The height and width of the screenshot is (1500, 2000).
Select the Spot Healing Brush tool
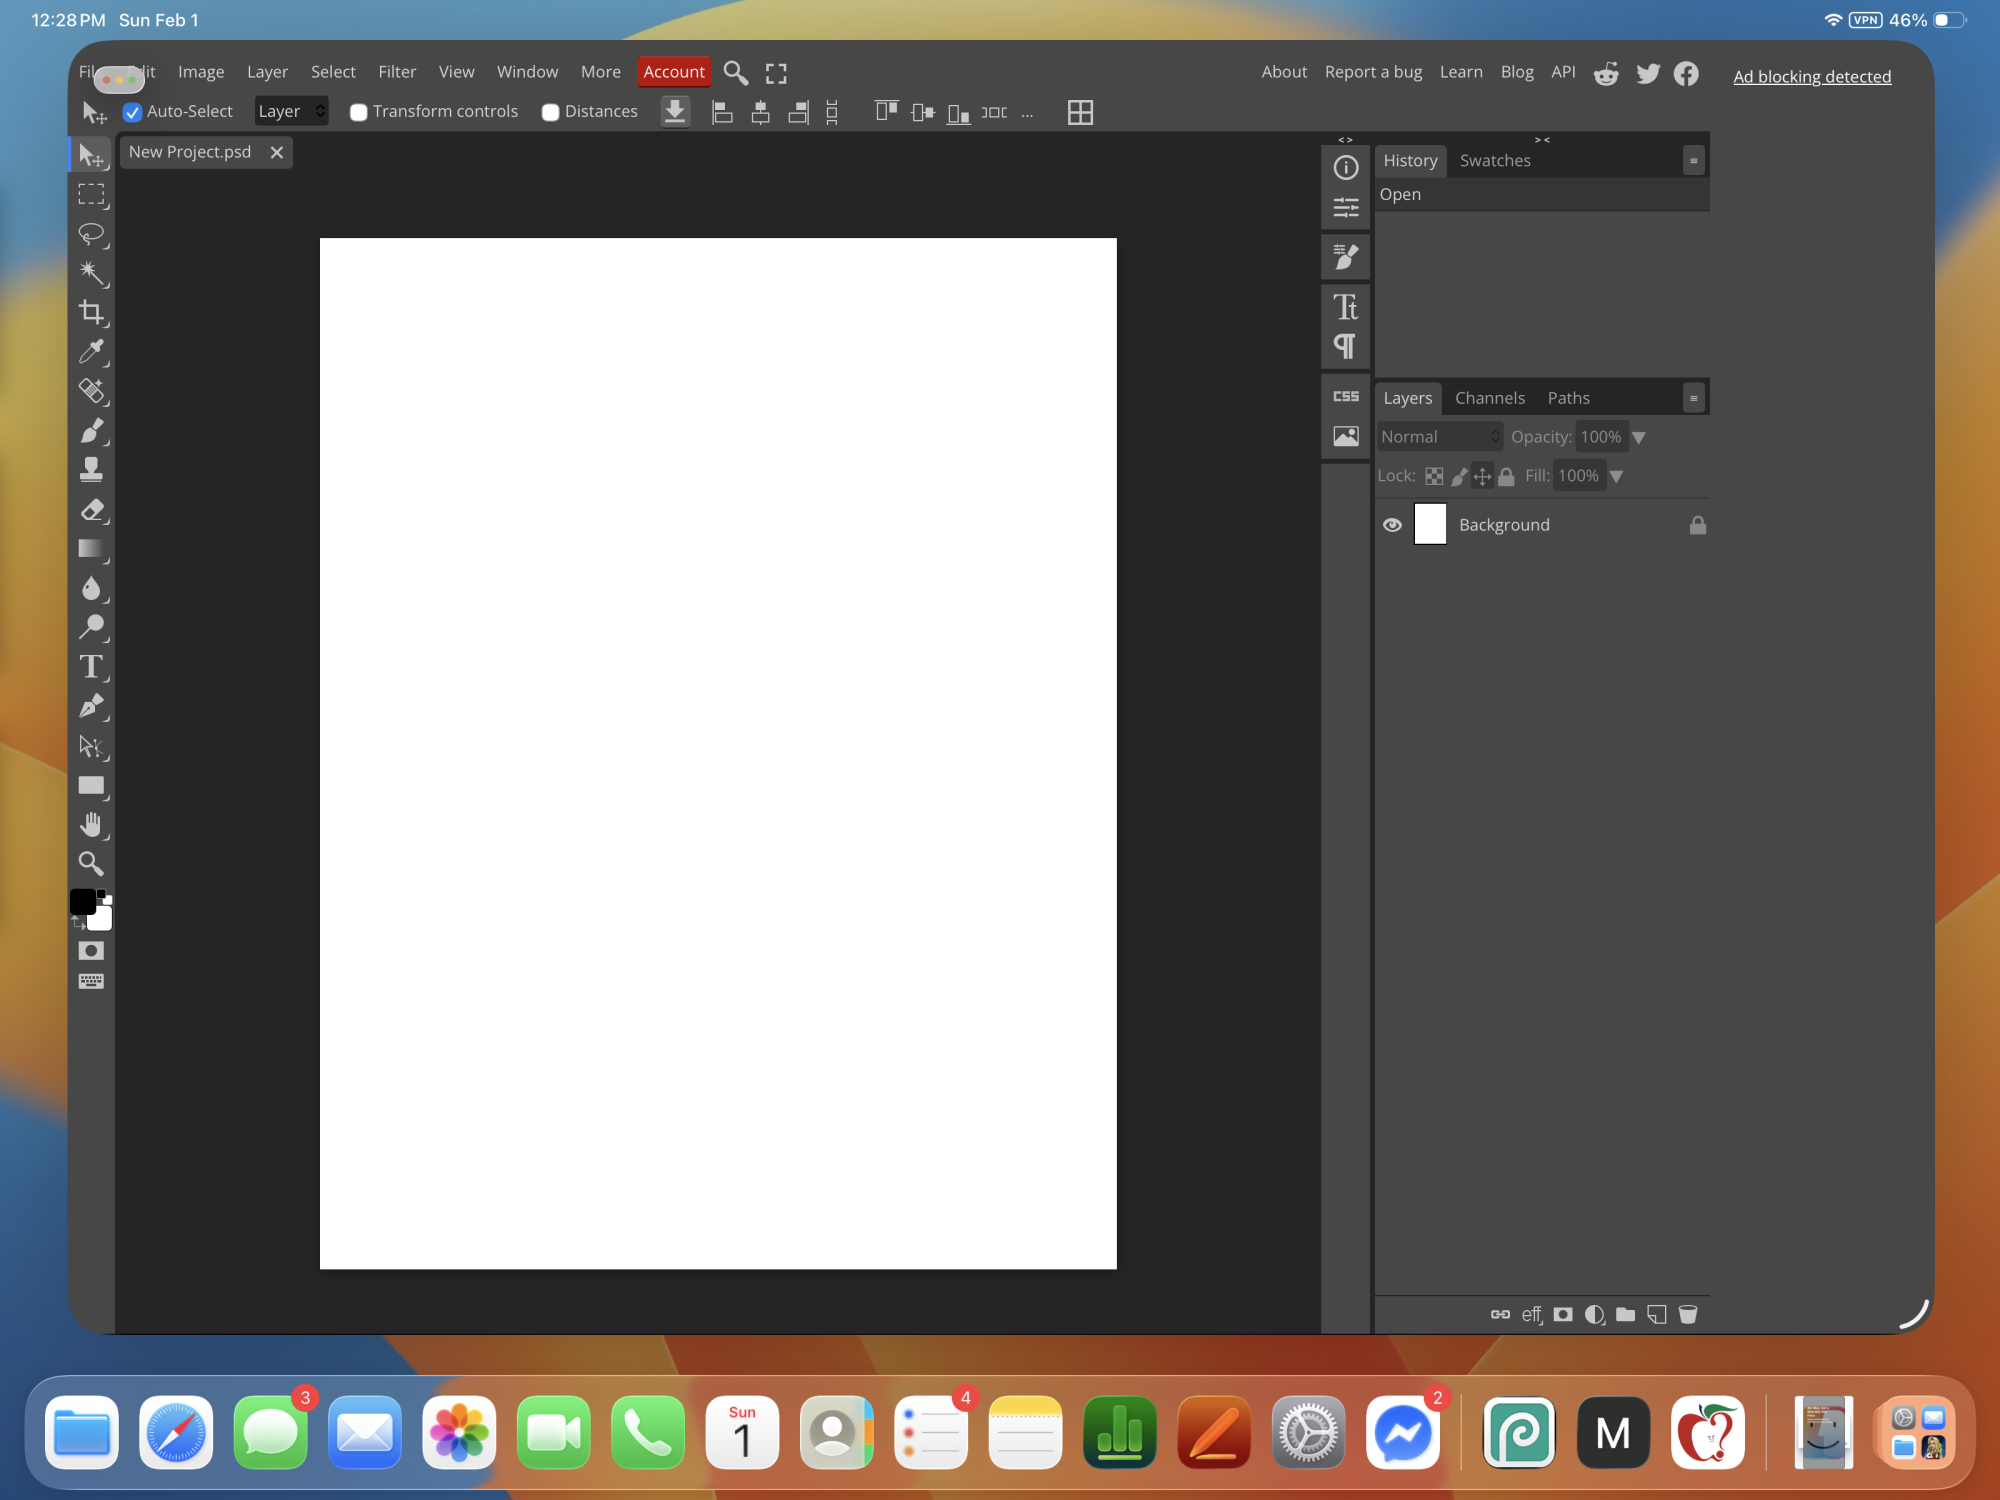point(91,391)
